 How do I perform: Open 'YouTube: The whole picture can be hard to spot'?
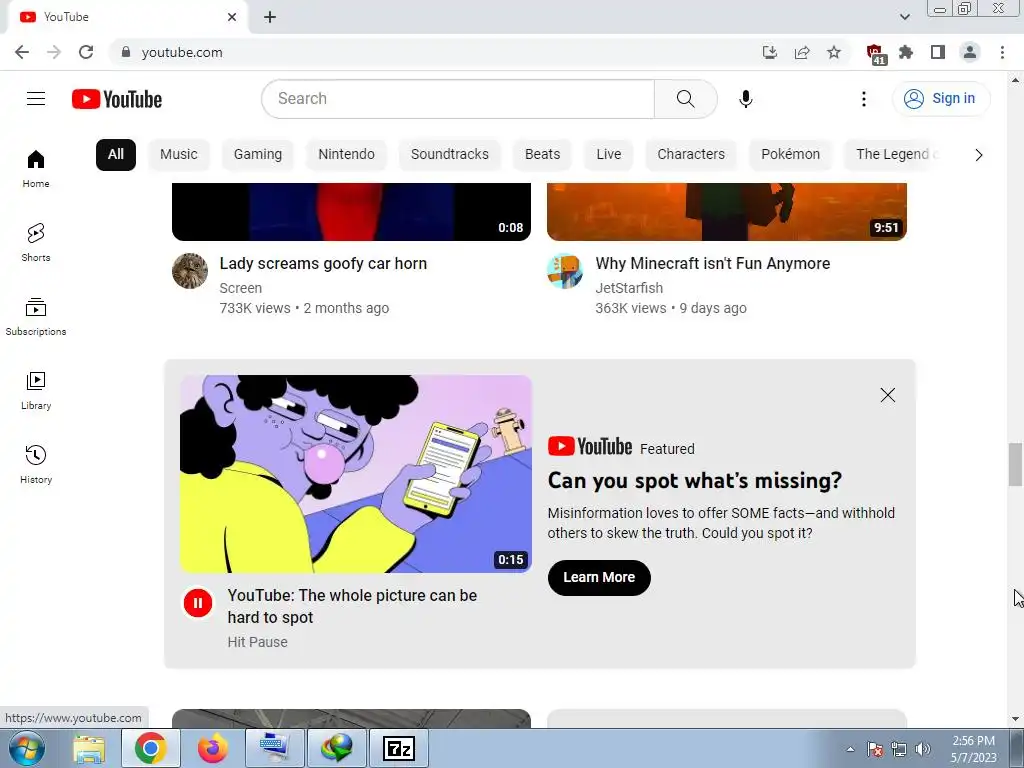pos(352,606)
